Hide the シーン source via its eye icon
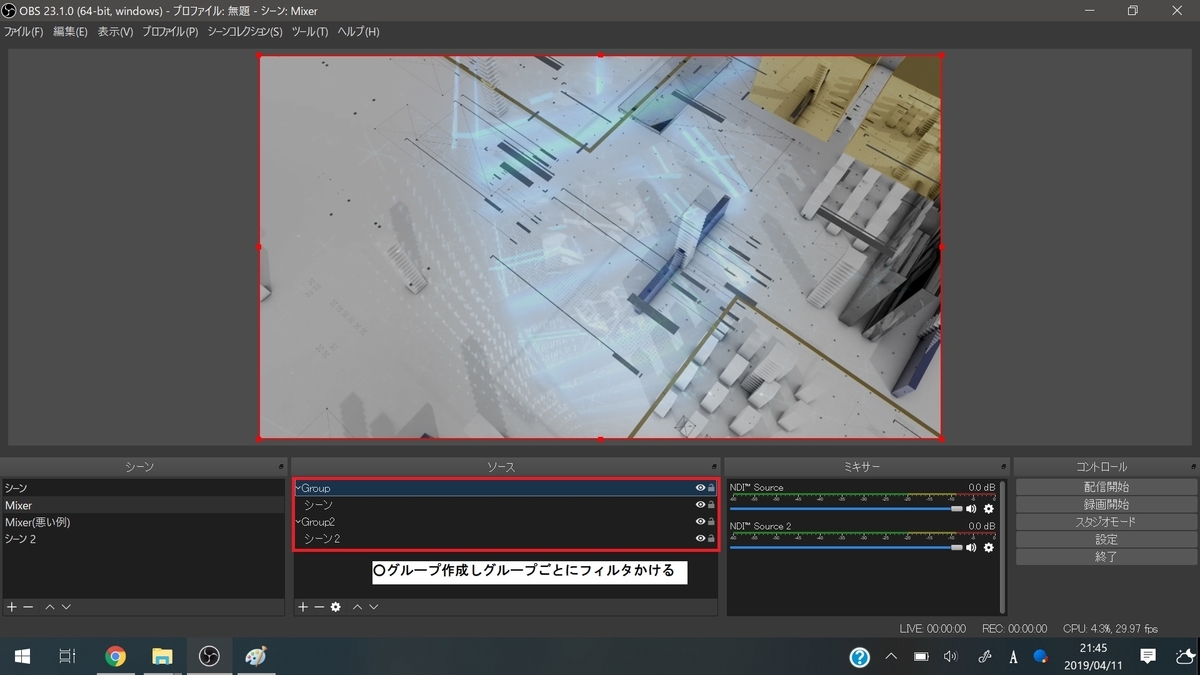Viewport: 1200px width, 675px height. [x=700, y=505]
